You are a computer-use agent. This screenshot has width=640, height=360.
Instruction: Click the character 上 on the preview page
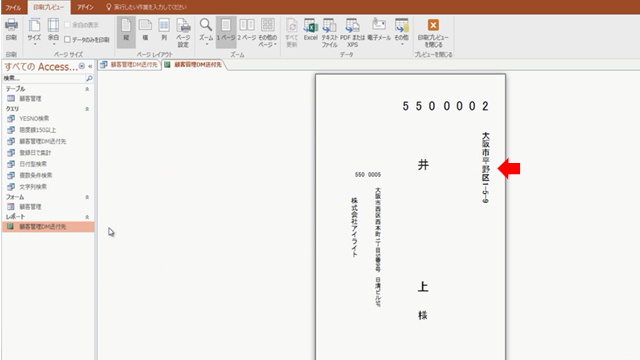[423, 287]
